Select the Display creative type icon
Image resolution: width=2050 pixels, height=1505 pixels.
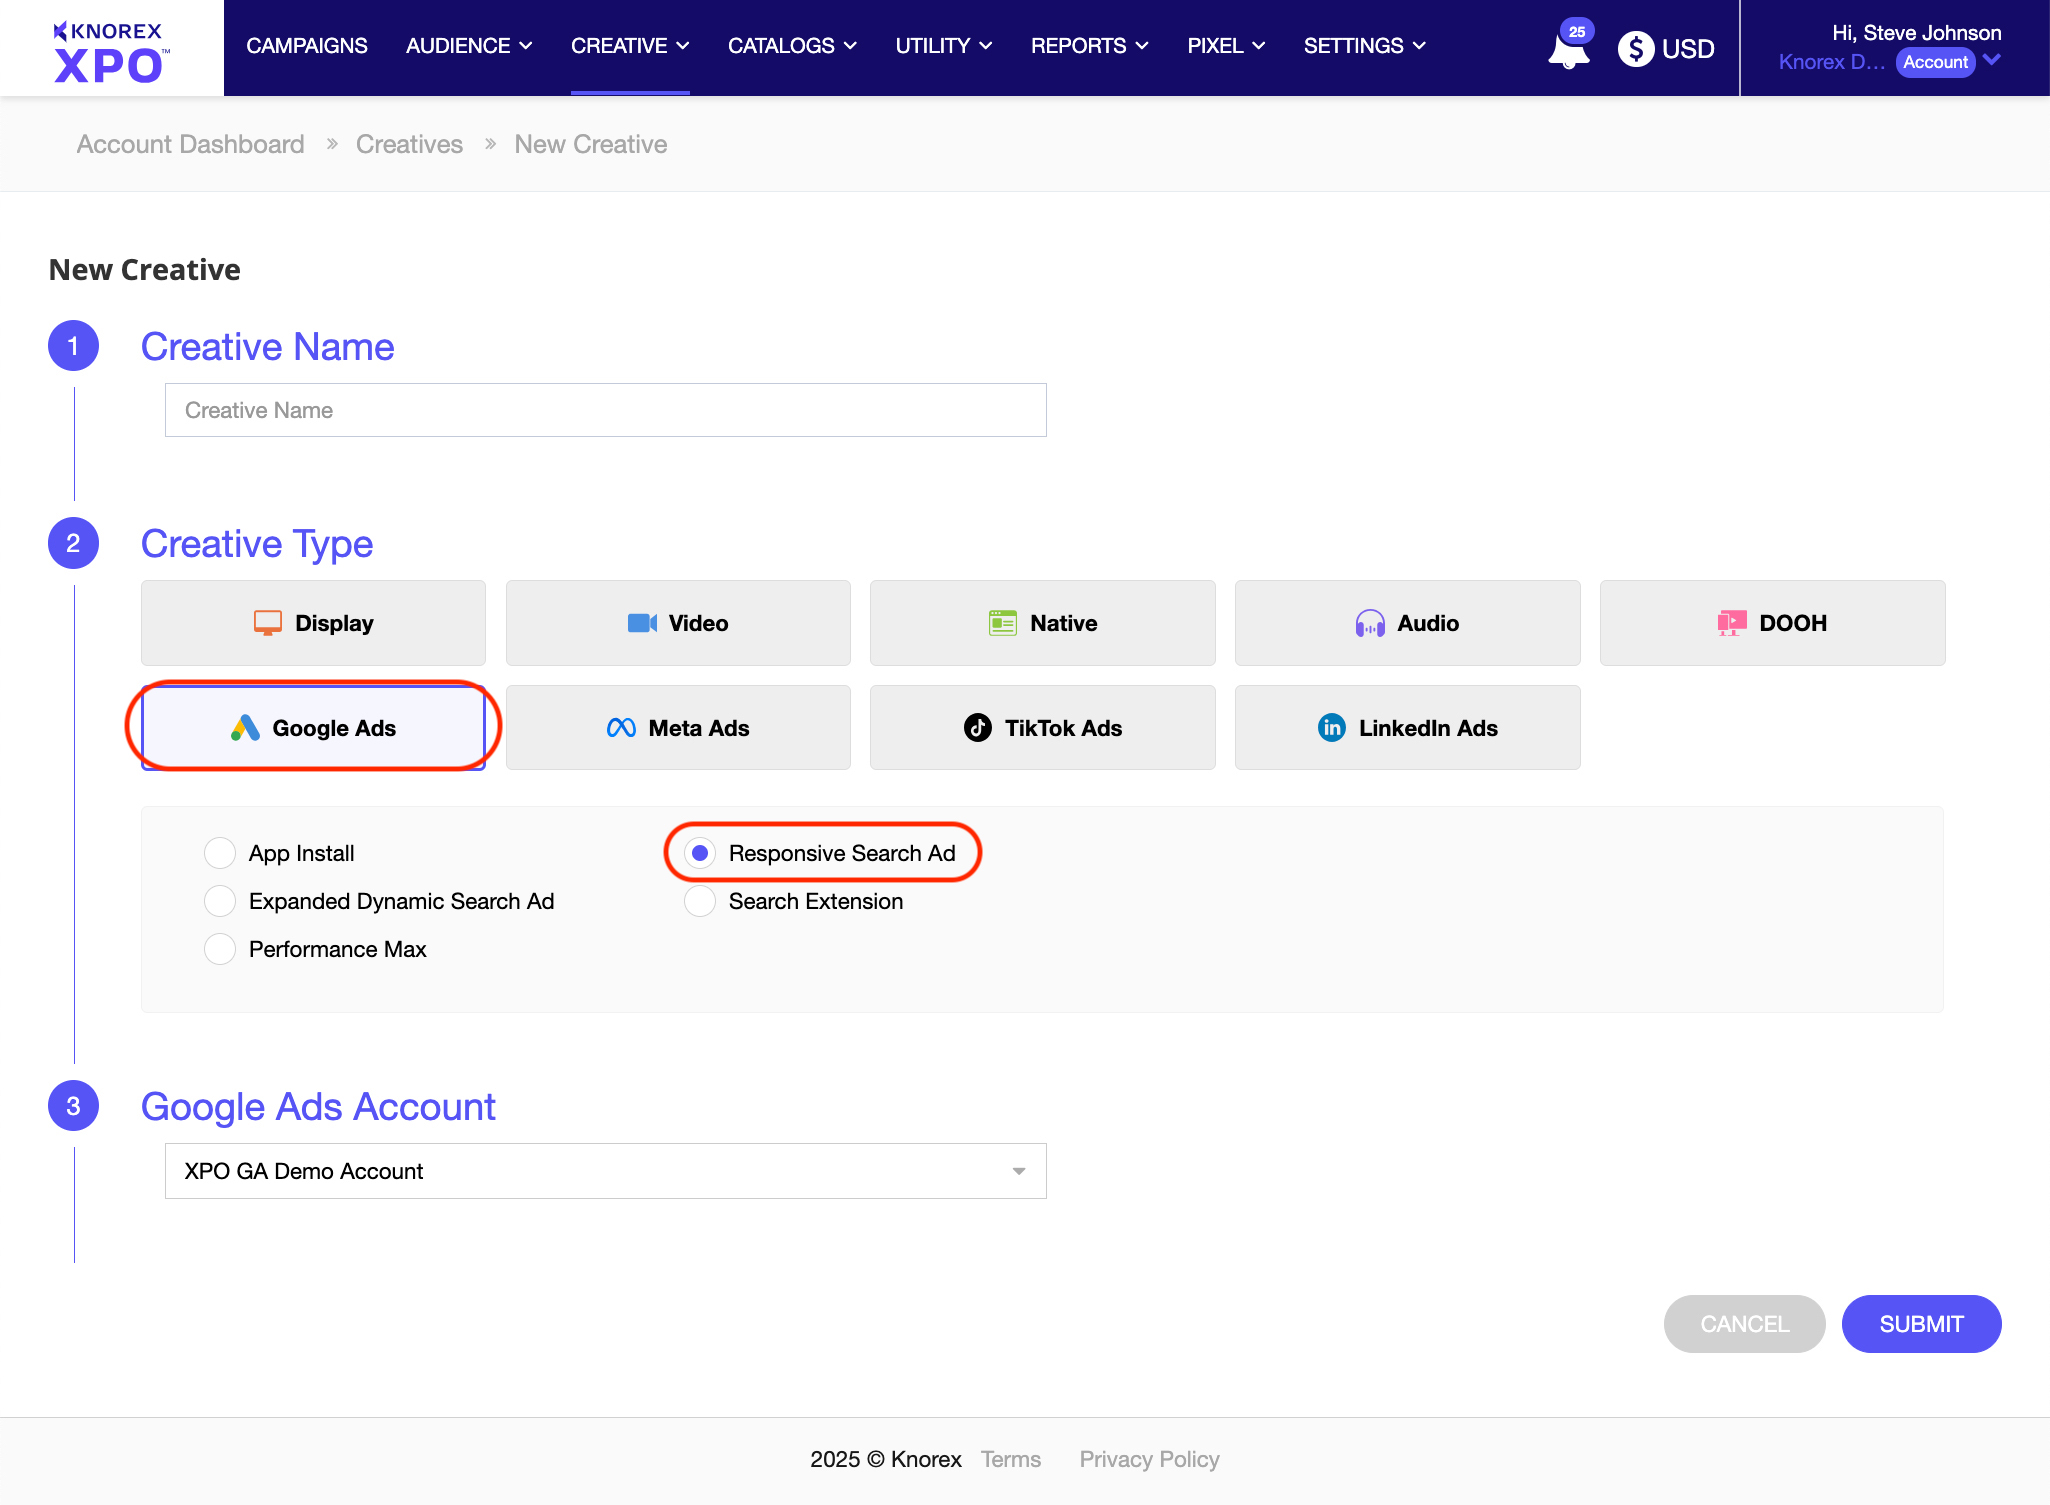pyautogui.click(x=266, y=622)
